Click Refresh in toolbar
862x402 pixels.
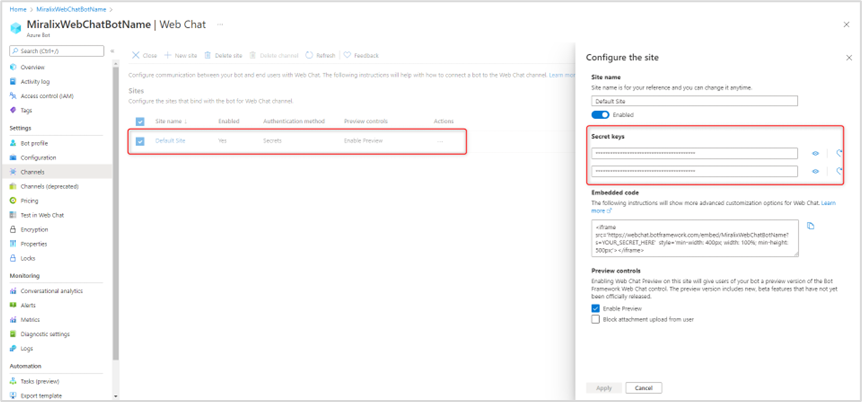(320, 56)
